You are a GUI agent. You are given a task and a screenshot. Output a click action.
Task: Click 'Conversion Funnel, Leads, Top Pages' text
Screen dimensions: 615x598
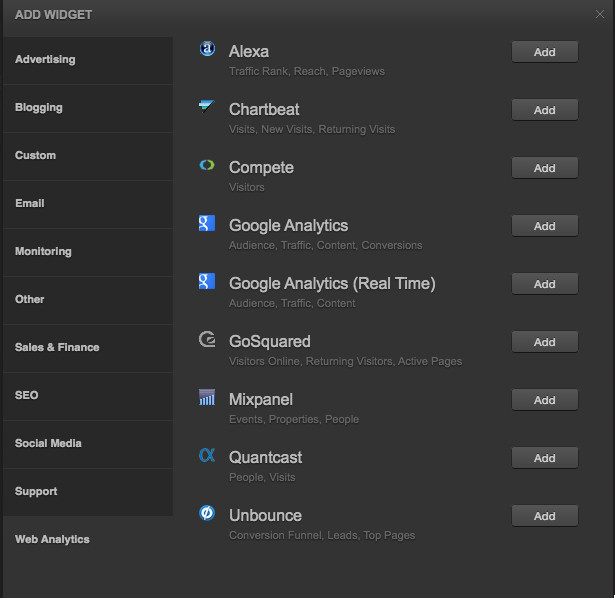point(322,536)
